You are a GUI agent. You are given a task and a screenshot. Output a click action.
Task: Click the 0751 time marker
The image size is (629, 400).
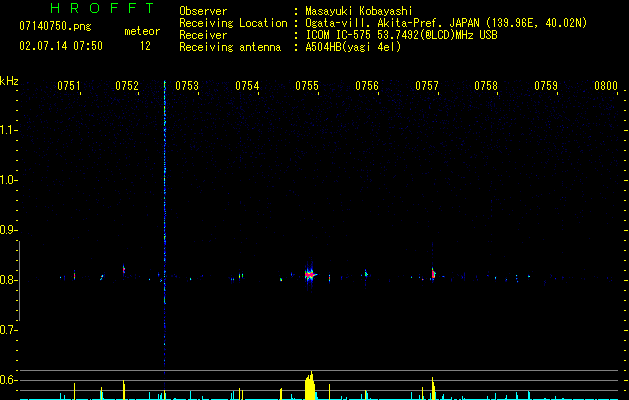click(x=69, y=85)
